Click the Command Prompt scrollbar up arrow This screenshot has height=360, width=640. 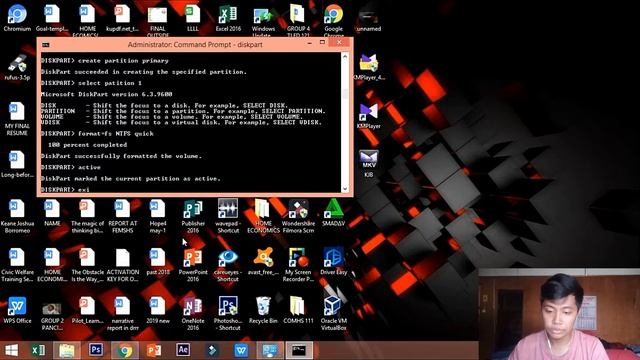click(x=345, y=56)
